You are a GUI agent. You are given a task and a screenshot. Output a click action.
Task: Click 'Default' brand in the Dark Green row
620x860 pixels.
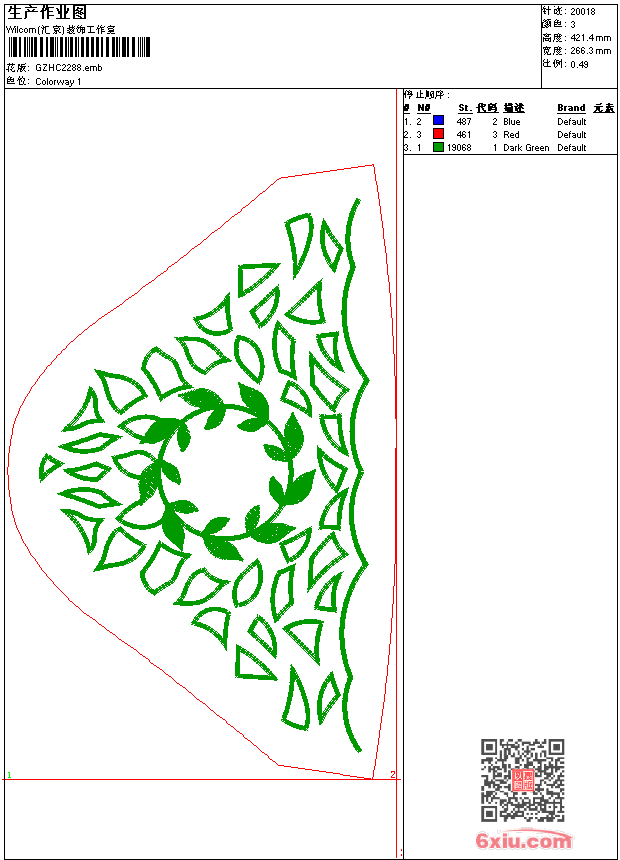(572, 148)
